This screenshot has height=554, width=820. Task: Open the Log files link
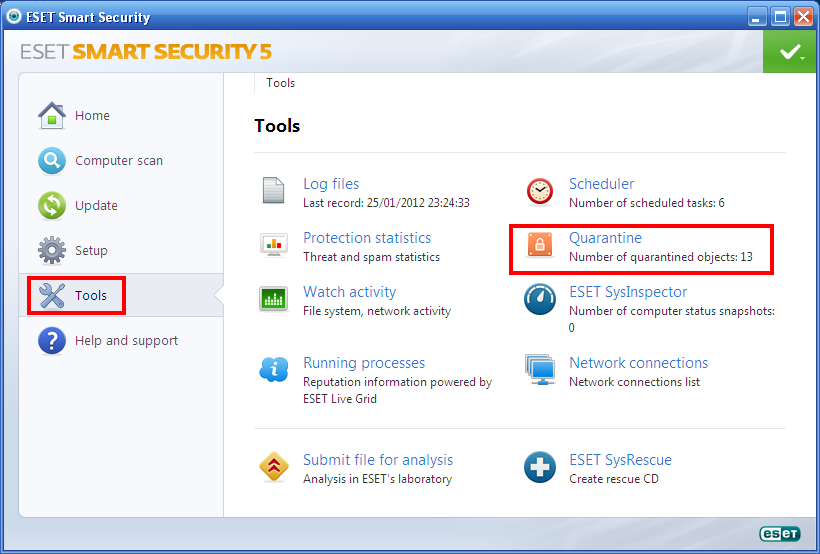click(x=331, y=184)
